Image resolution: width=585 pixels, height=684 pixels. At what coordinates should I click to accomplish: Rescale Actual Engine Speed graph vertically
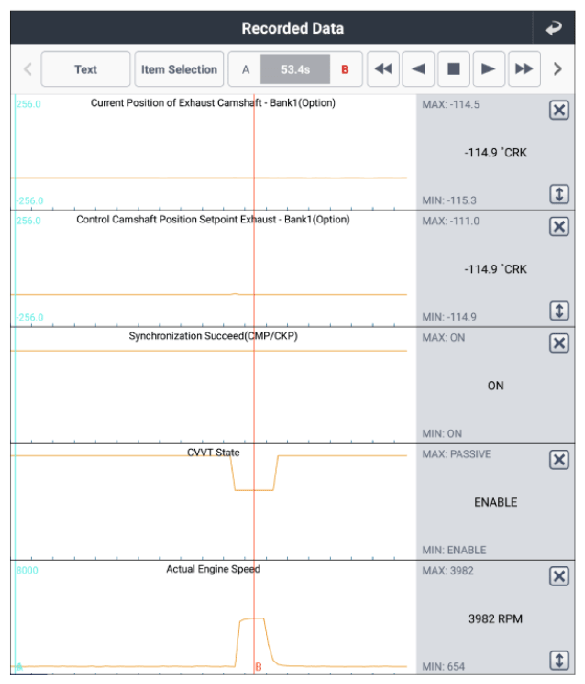tap(559, 660)
